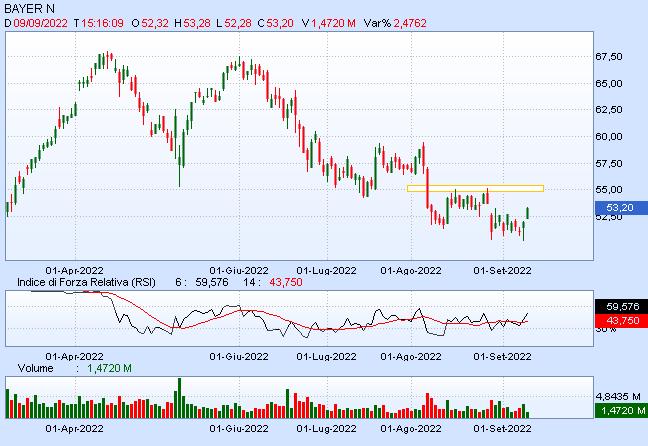Click the BAYER N chart title
Screen dimensions: 648x446
pos(29,8)
